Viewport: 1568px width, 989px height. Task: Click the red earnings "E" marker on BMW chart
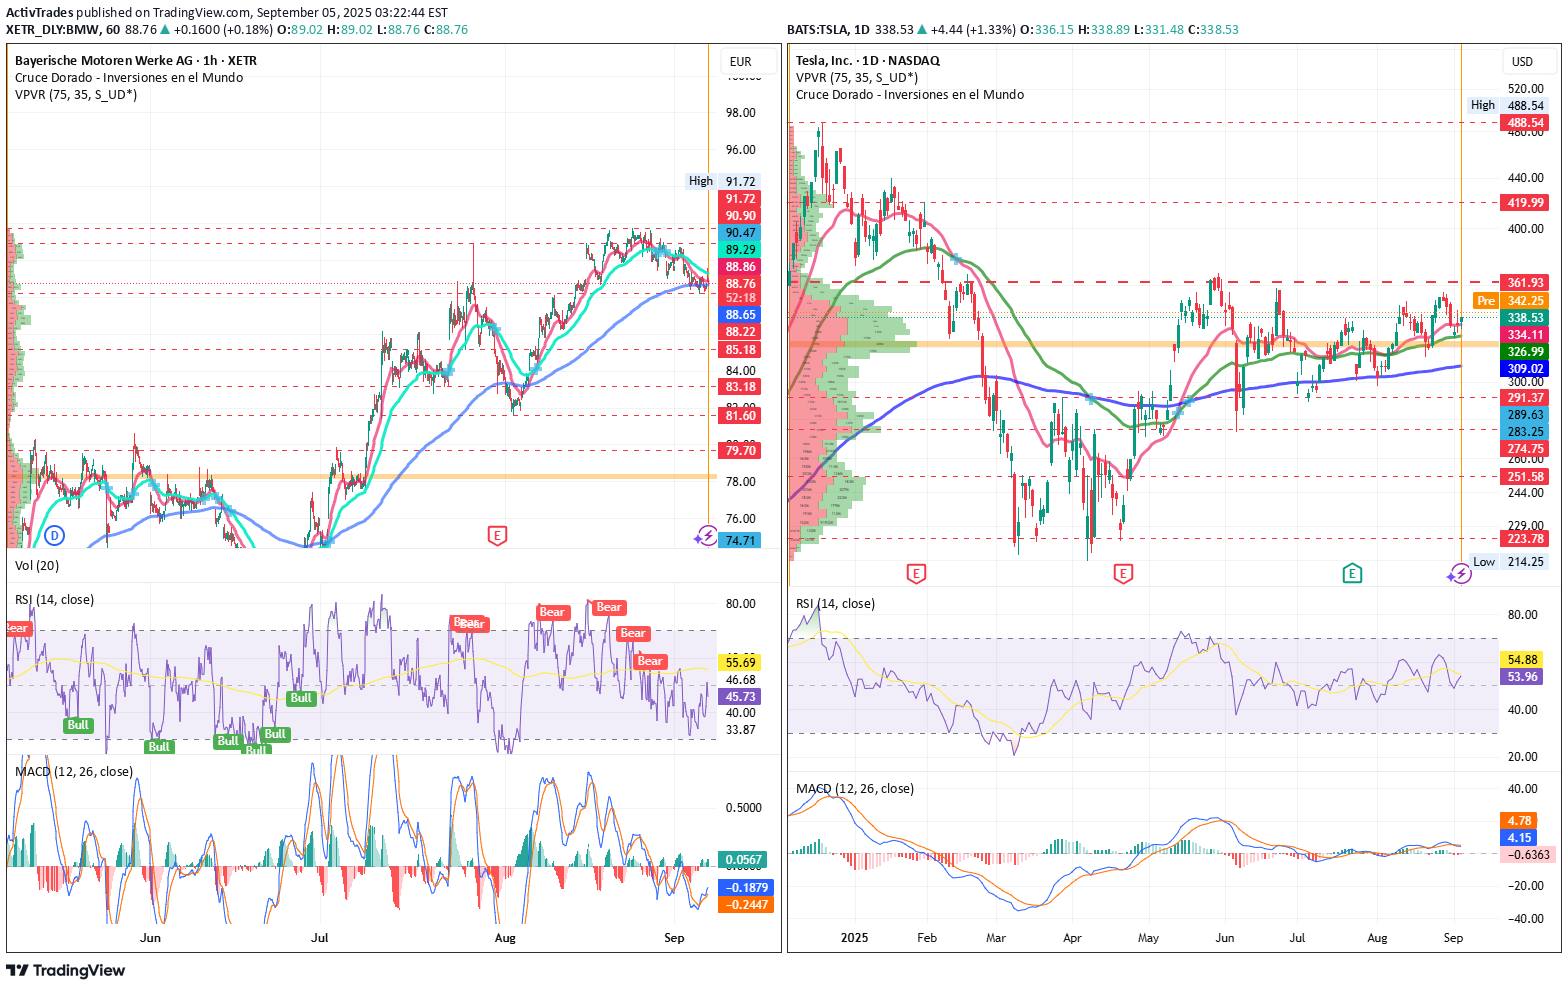[x=497, y=536]
